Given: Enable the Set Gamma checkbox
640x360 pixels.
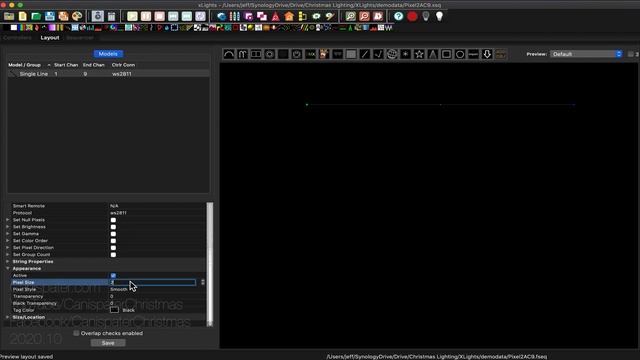Looking at the screenshot, I should click(113, 234).
